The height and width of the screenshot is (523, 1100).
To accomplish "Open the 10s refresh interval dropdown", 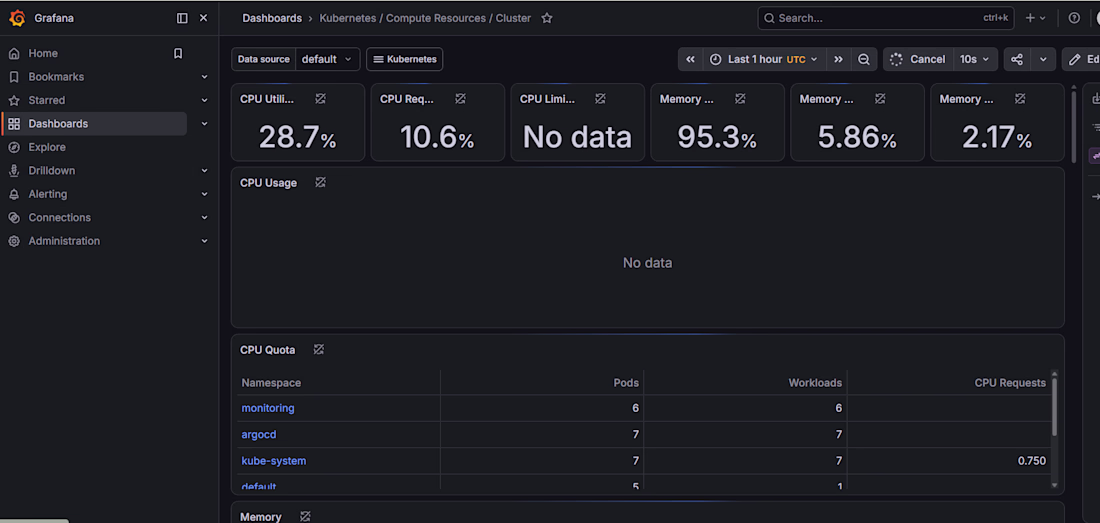I will click(x=975, y=60).
